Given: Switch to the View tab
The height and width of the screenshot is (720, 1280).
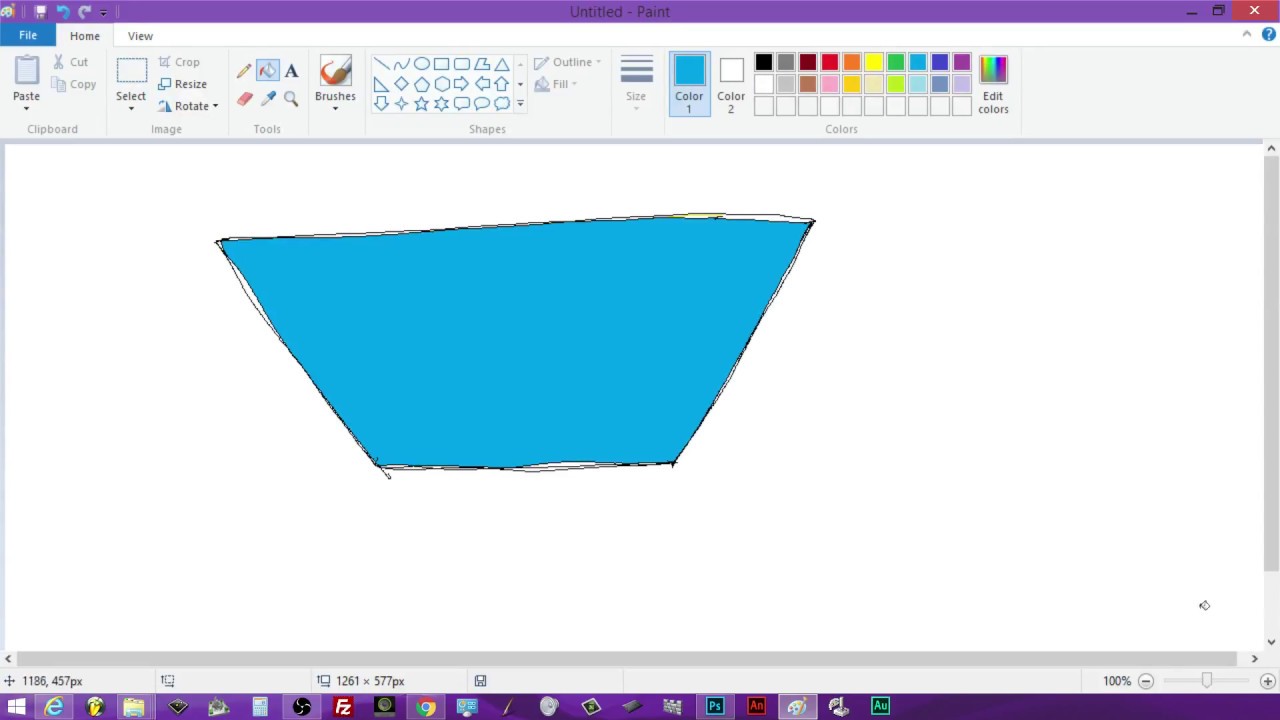Looking at the screenshot, I should (x=140, y=35).
